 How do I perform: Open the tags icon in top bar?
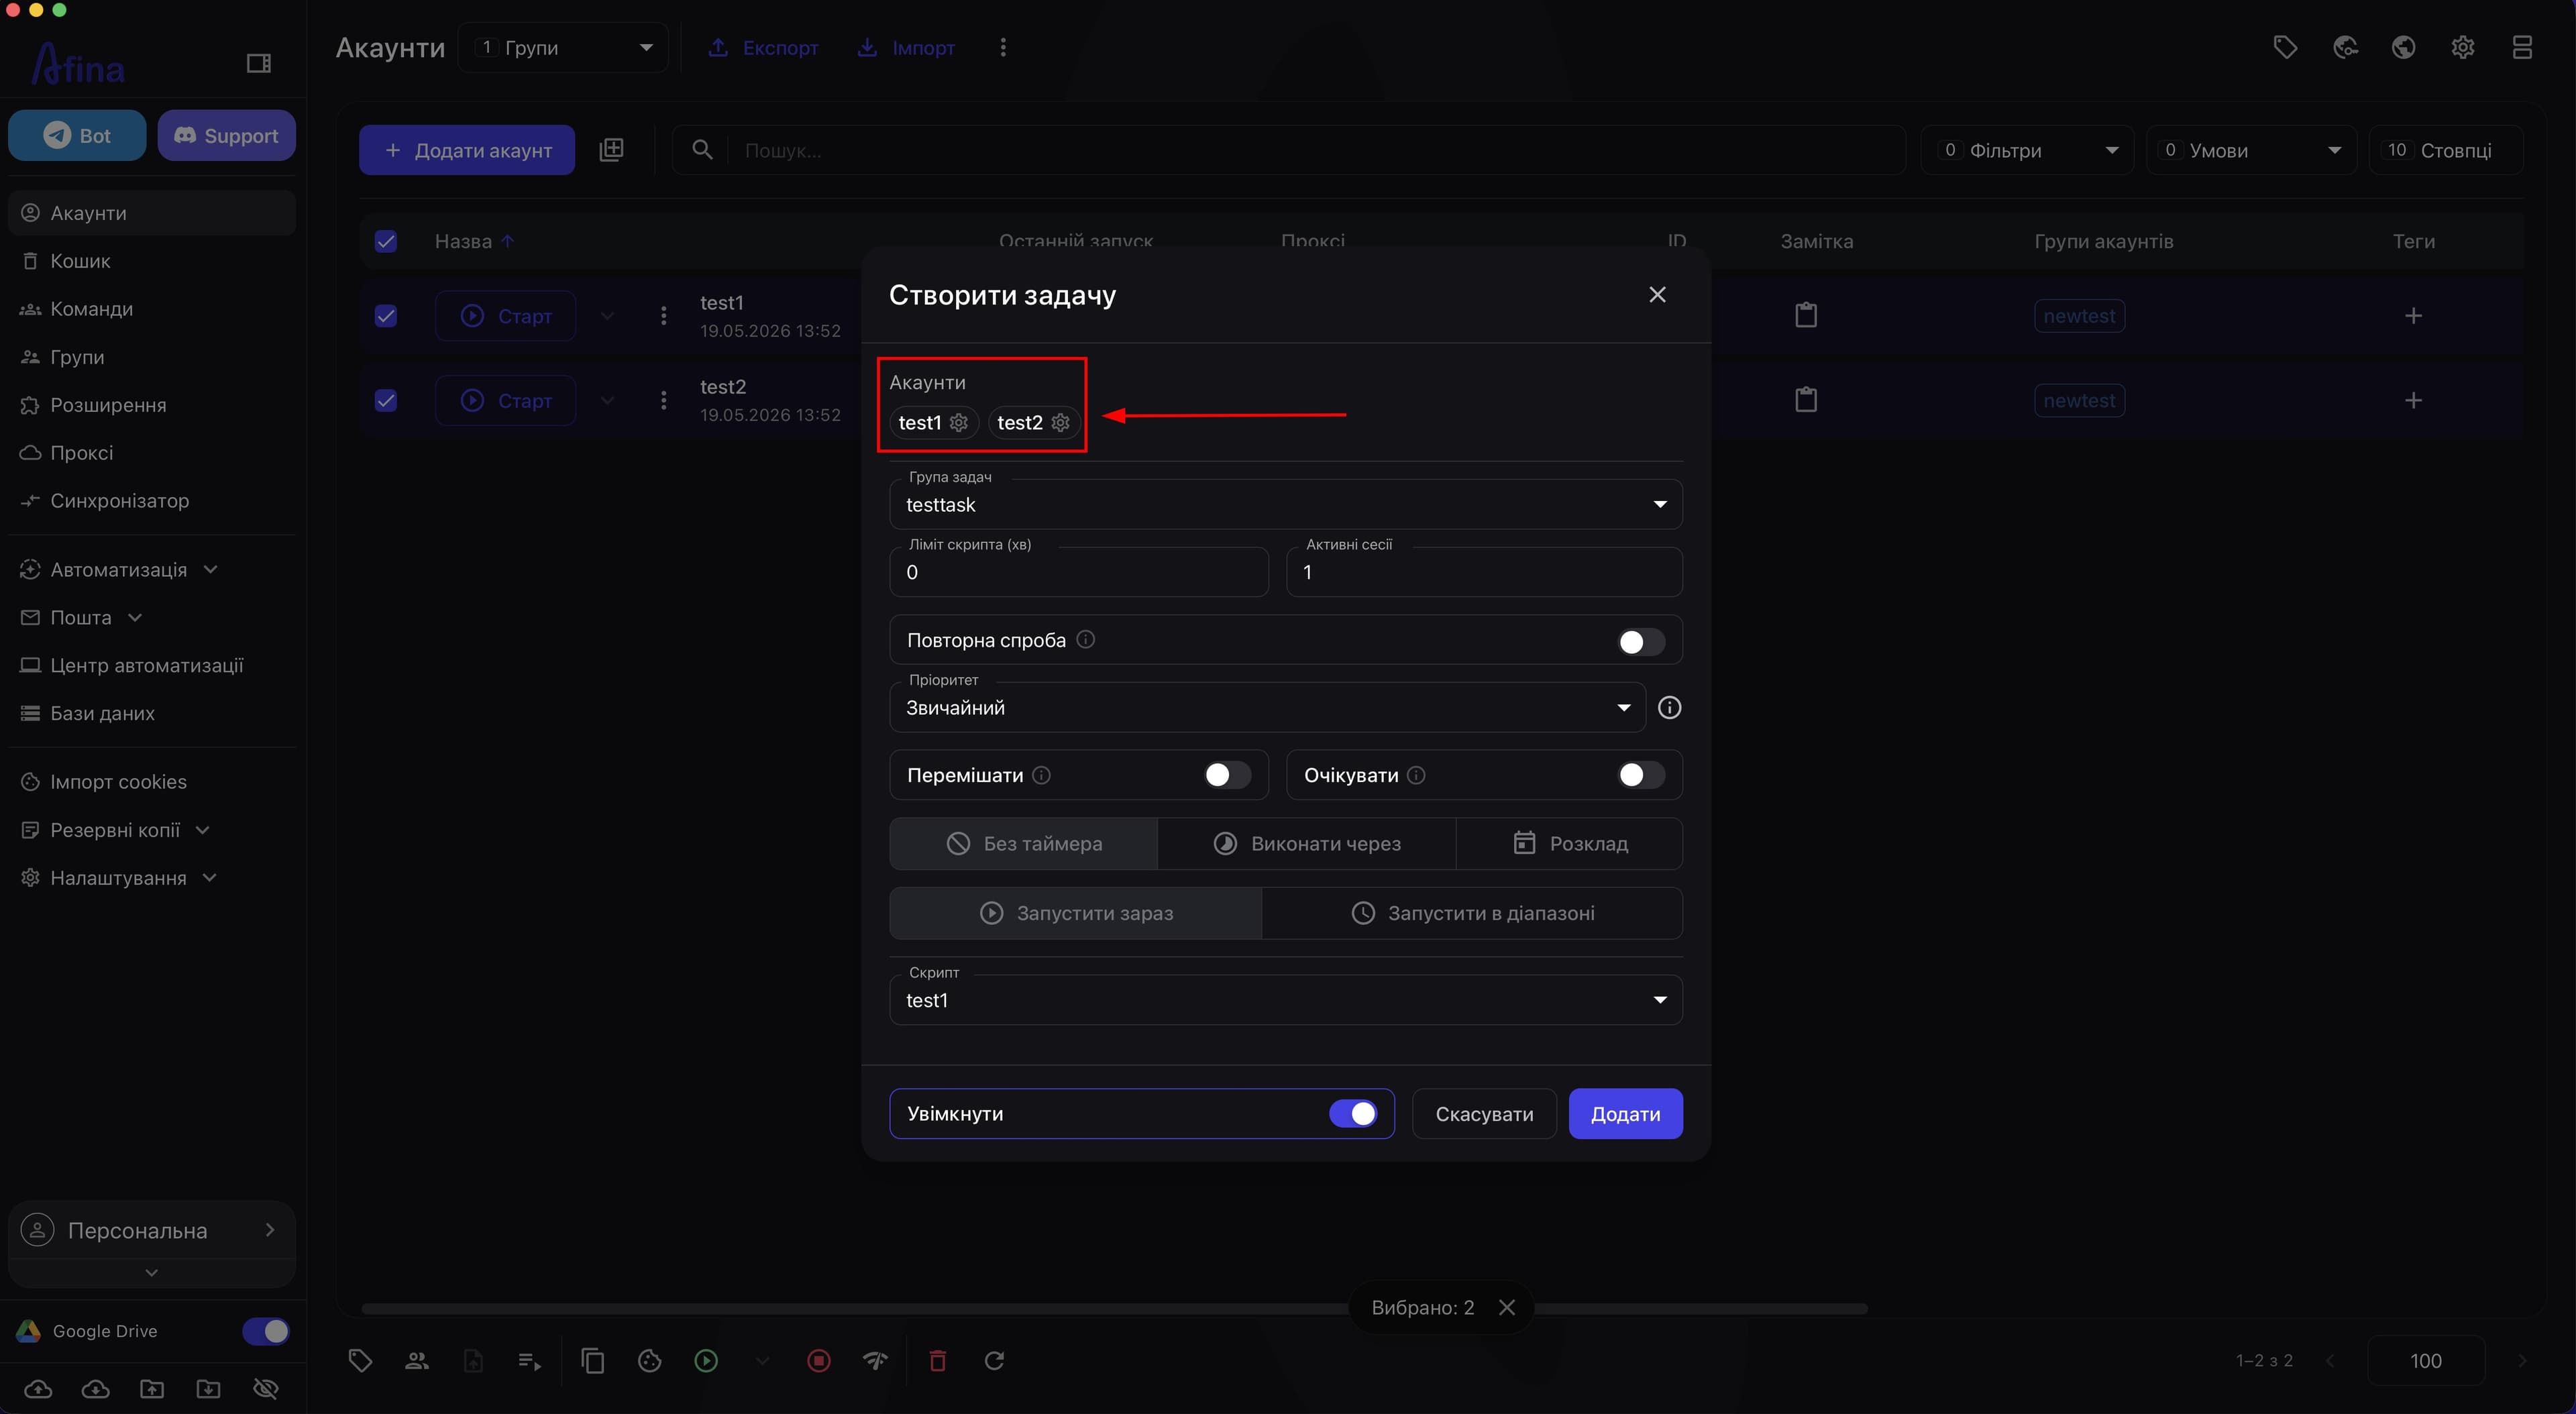pyautogui.click(x=2285, y=47)
